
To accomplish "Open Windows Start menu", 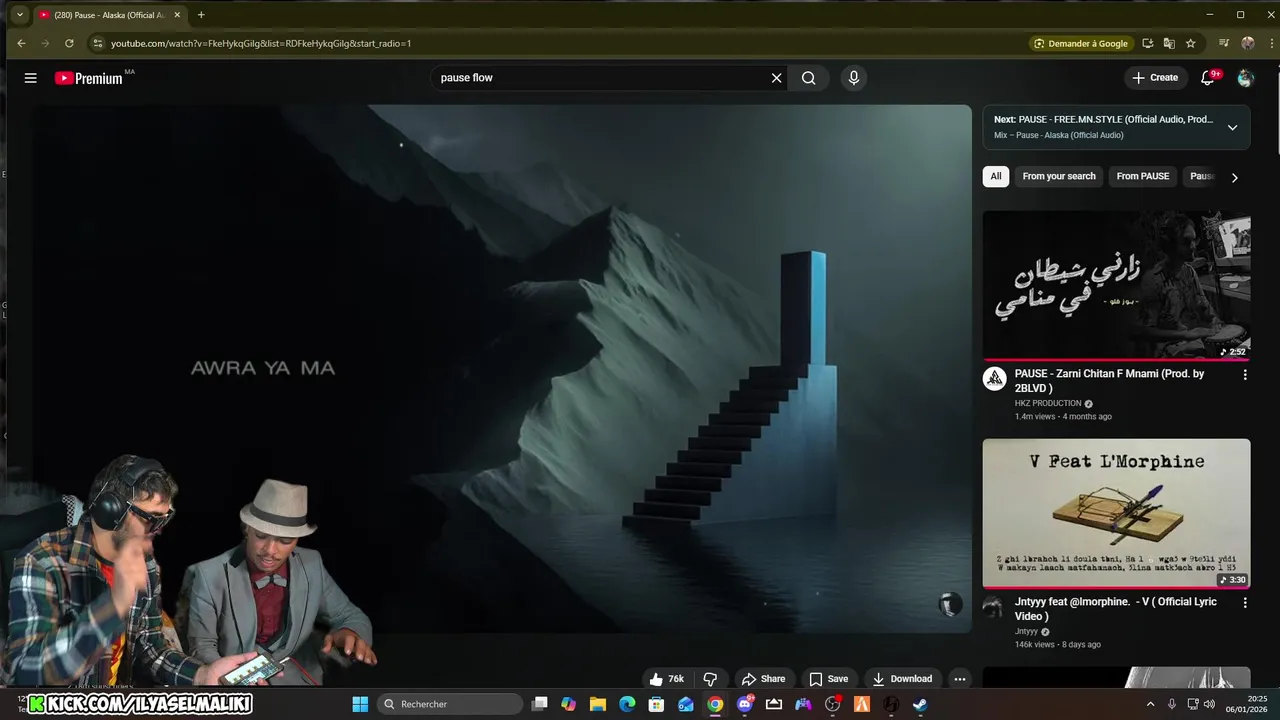I will tap(360, 704).
